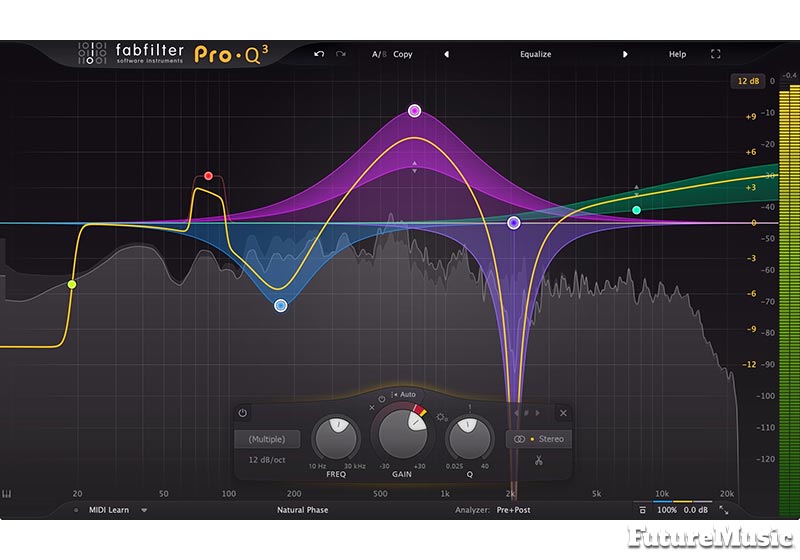800x560 pixels.
Task: Click the FREQ knob
Action: coord(336,438)
